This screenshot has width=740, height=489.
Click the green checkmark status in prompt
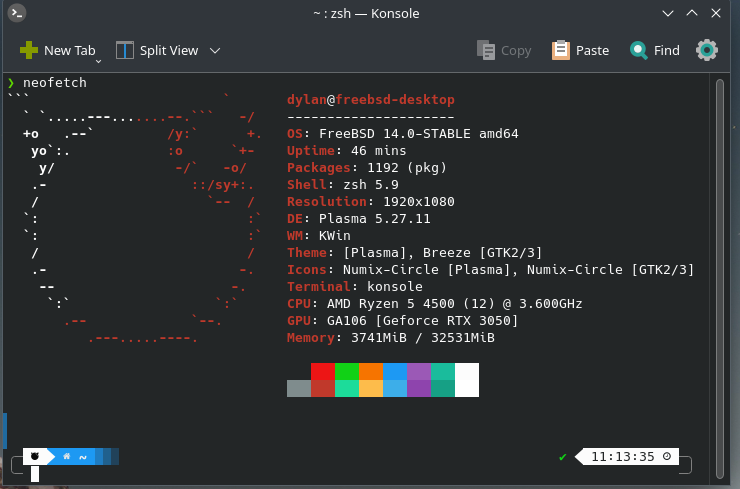click(563, 457)
